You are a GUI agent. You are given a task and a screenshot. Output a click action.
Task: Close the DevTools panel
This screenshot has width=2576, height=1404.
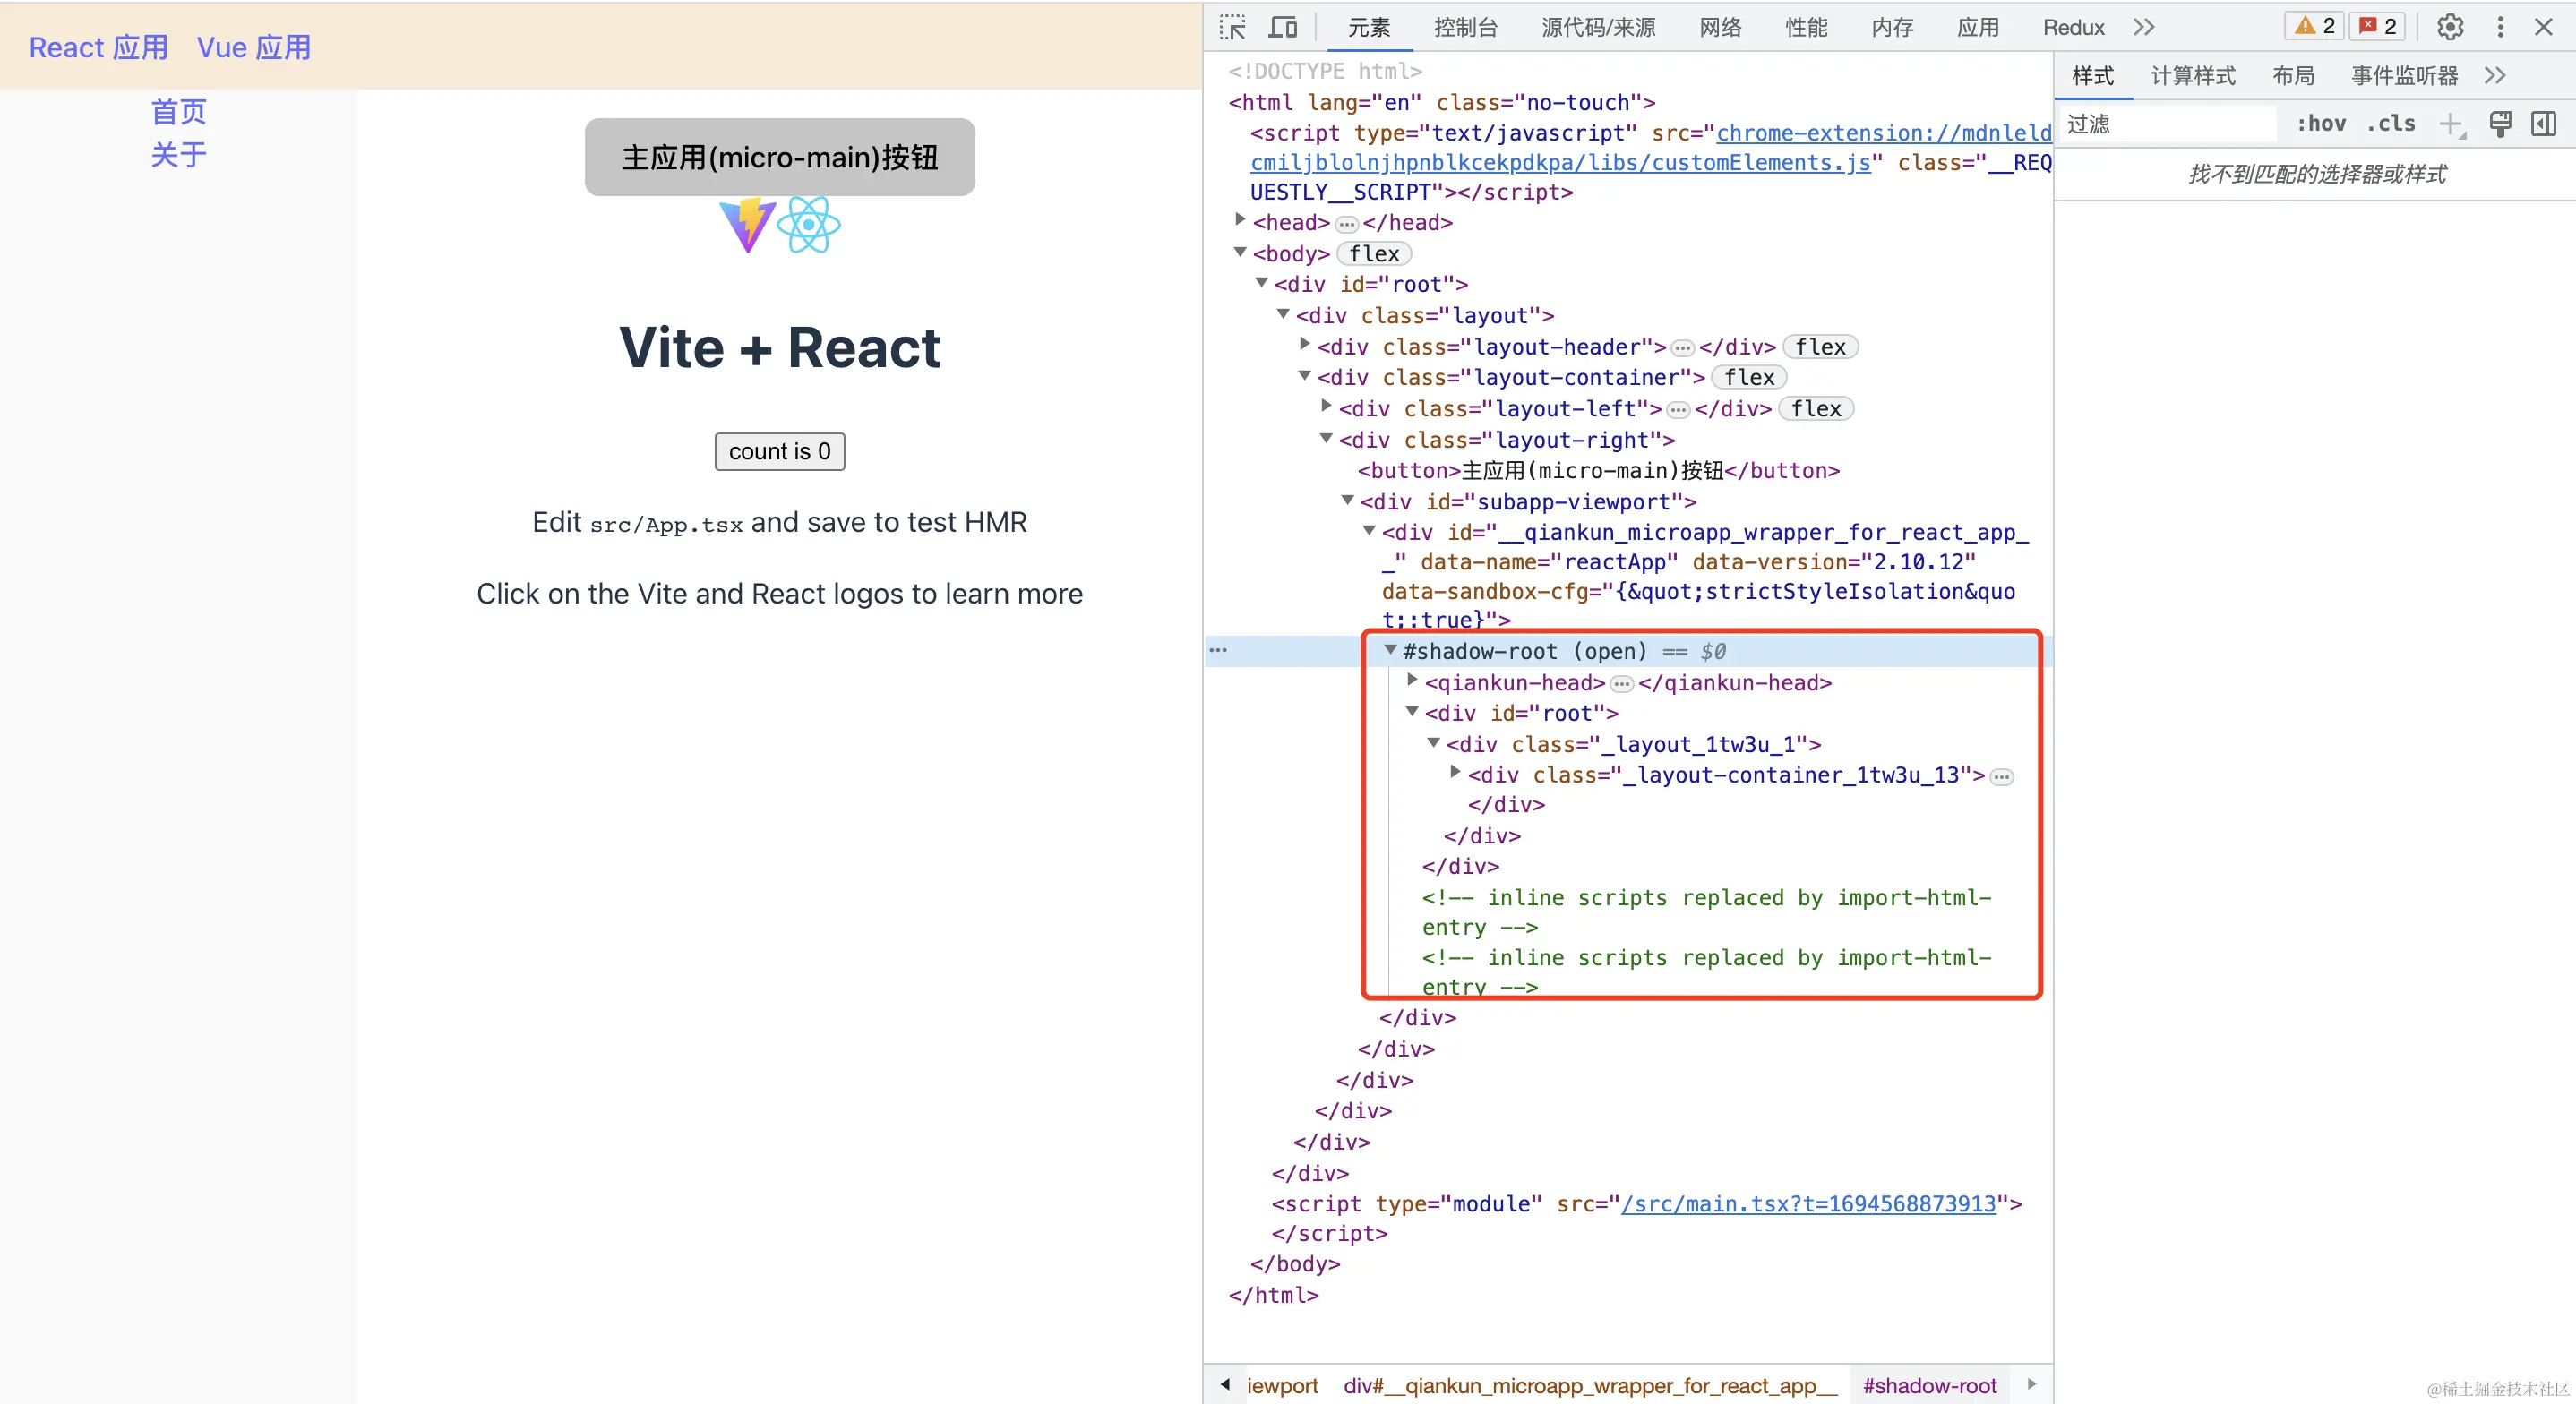(2544, 27)
